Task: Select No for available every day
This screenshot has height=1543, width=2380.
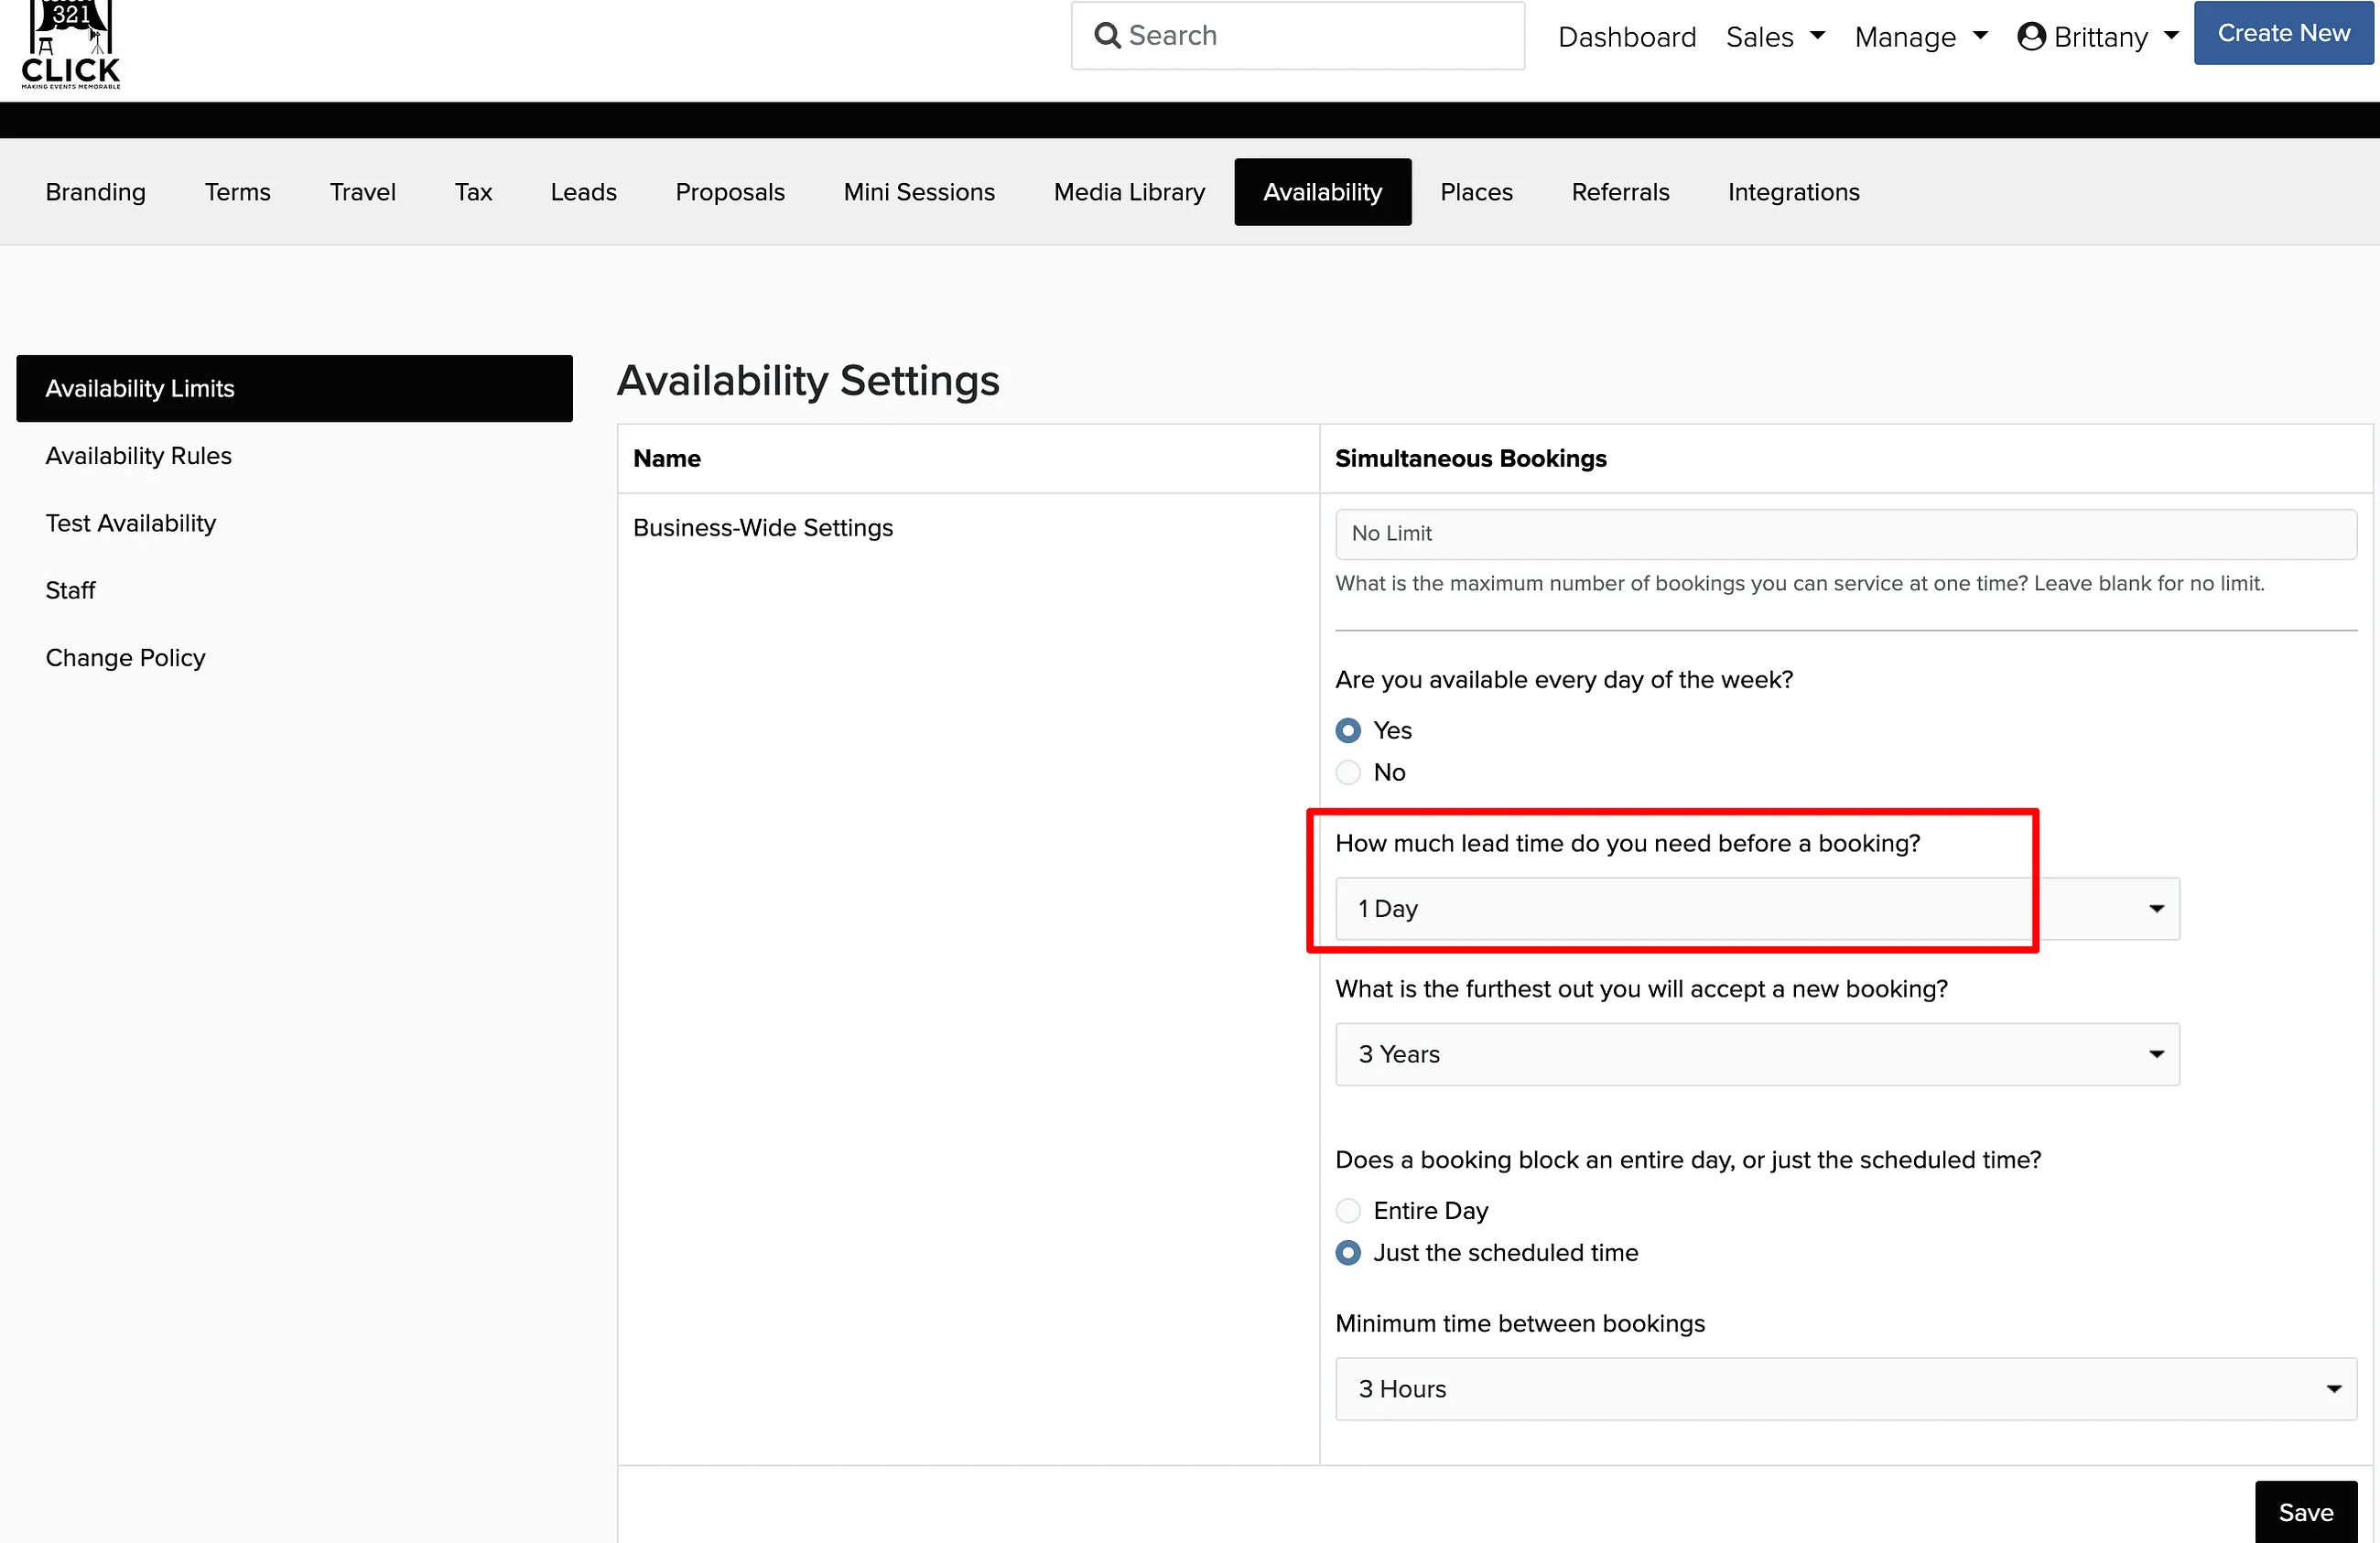Action: click(x=1348, y=773)
